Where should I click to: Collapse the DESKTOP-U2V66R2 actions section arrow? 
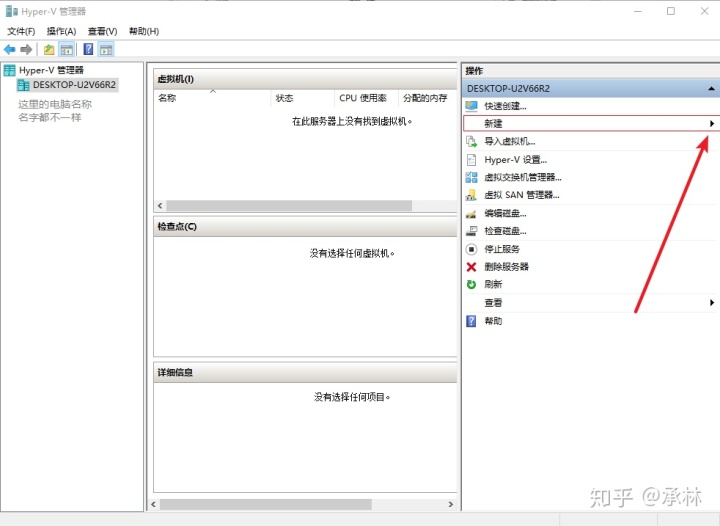[x=711, y=89]
